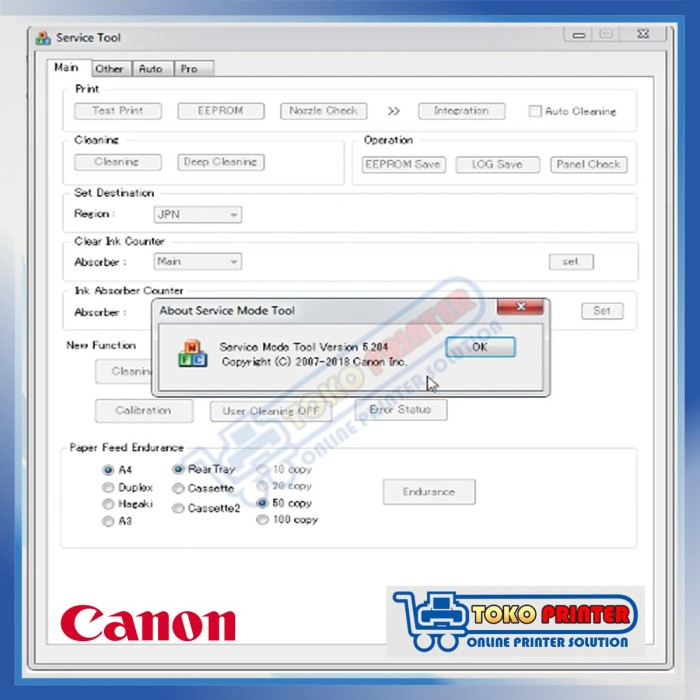Select the A3 radio button

click(x=108, y=521)
